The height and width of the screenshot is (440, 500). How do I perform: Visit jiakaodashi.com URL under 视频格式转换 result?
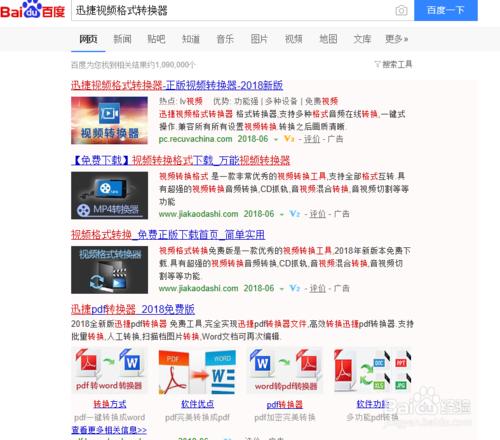coord(198,288)
